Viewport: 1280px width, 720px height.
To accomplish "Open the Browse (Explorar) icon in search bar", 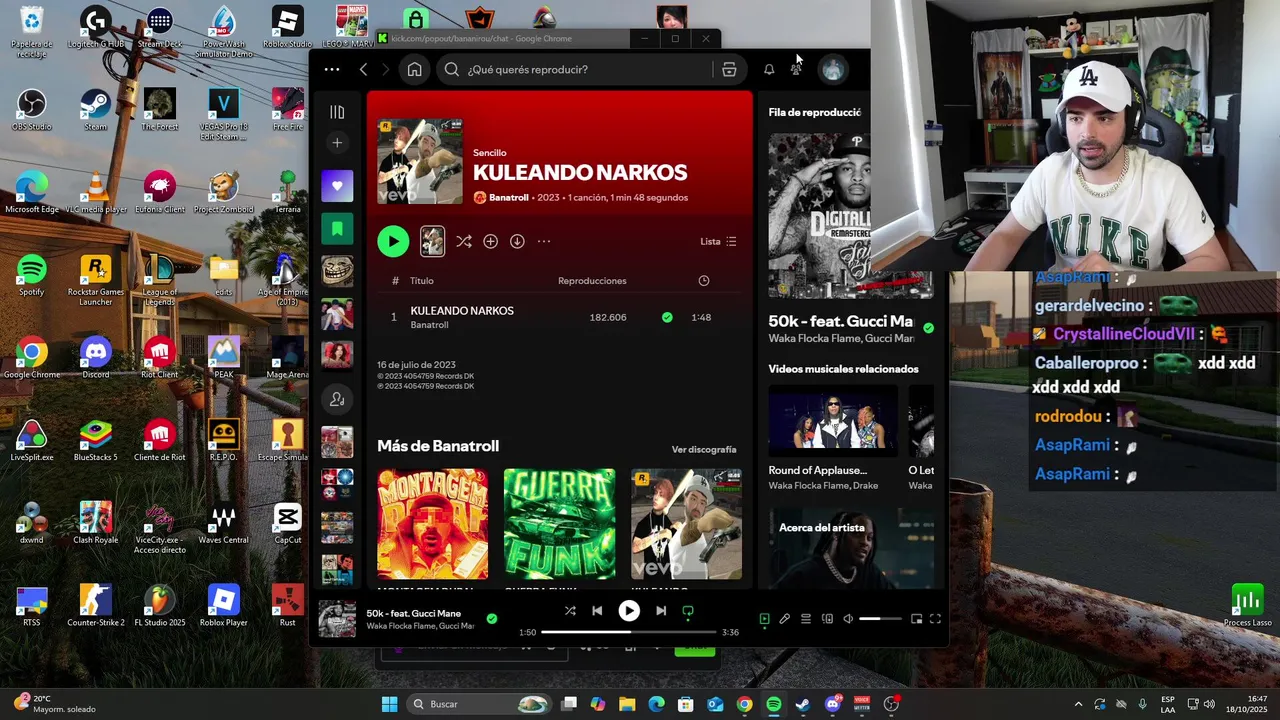I will [x=729, y=69].
